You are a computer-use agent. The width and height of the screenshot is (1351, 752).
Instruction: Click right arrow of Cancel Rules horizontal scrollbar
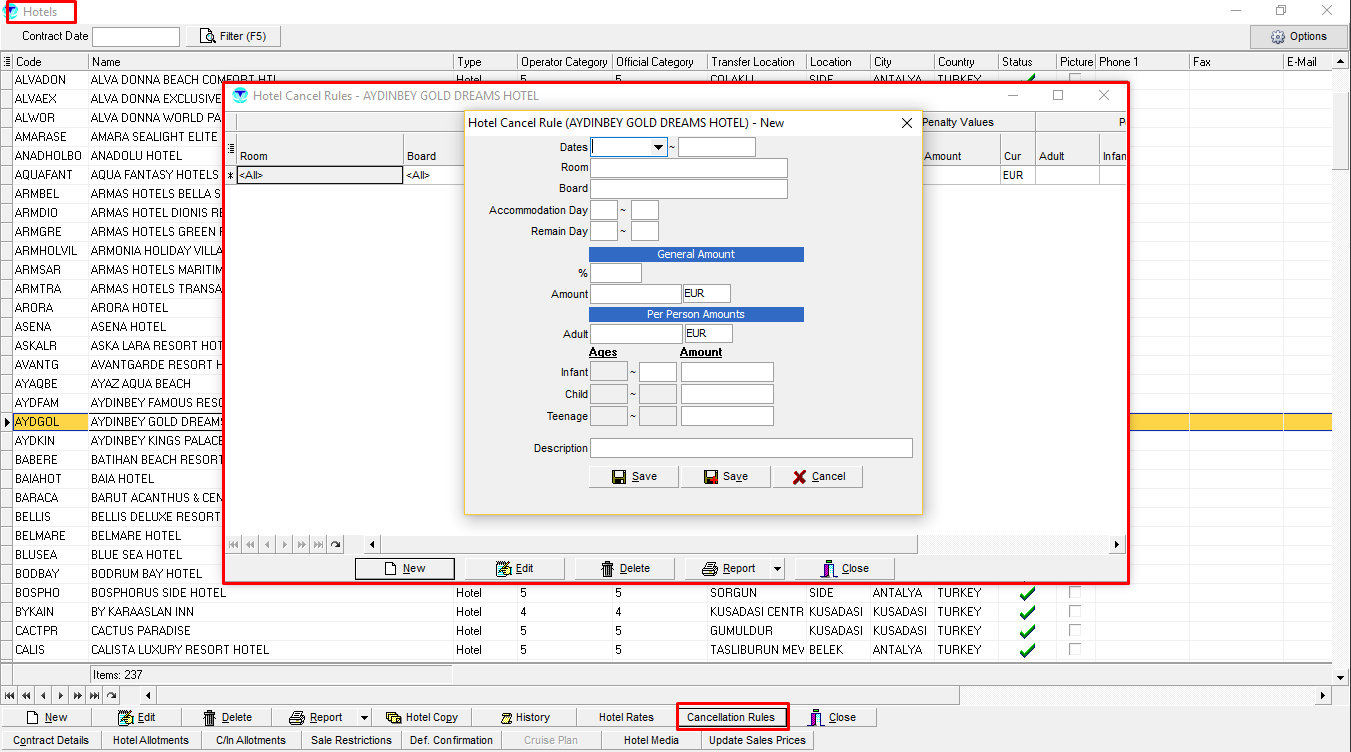click(1116, 544)
